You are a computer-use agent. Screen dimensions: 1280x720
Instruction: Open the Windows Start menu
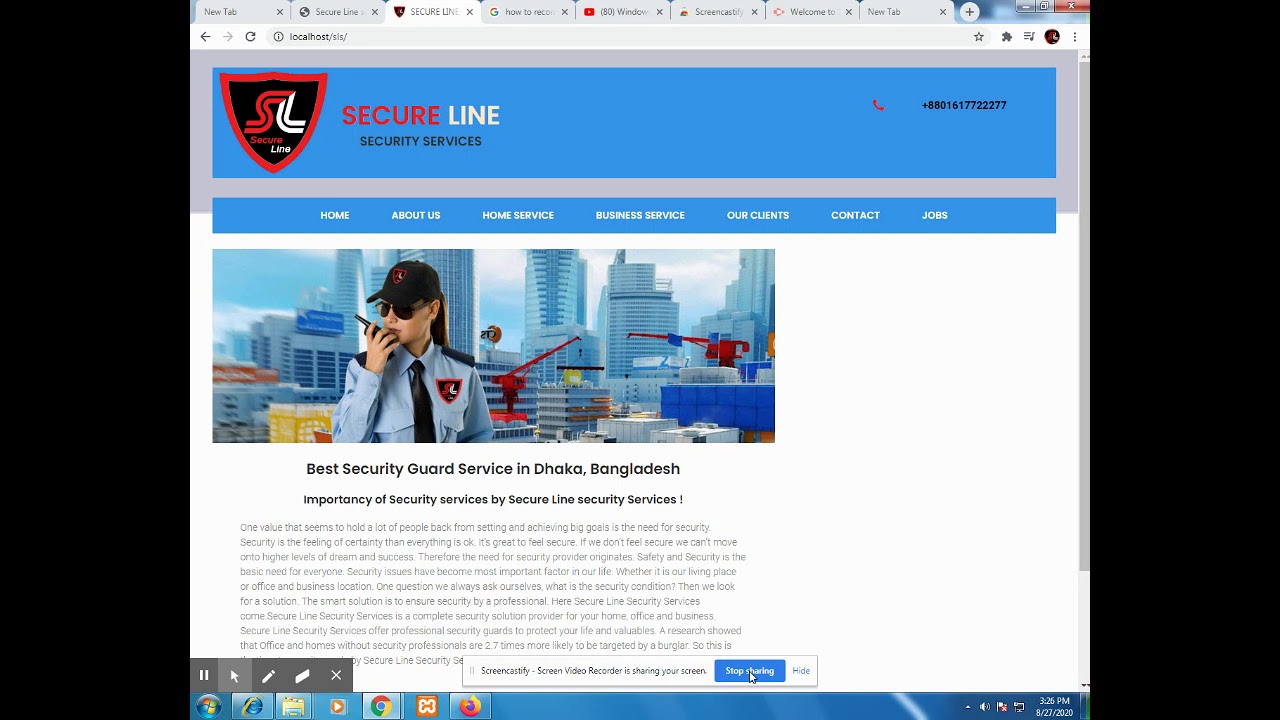point(208,707)
